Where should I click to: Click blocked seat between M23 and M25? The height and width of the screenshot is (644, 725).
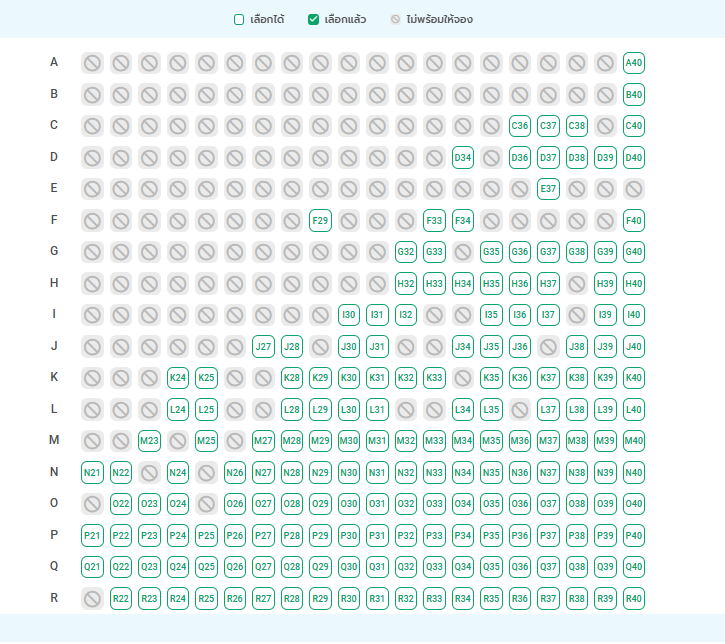pos(178,441)
